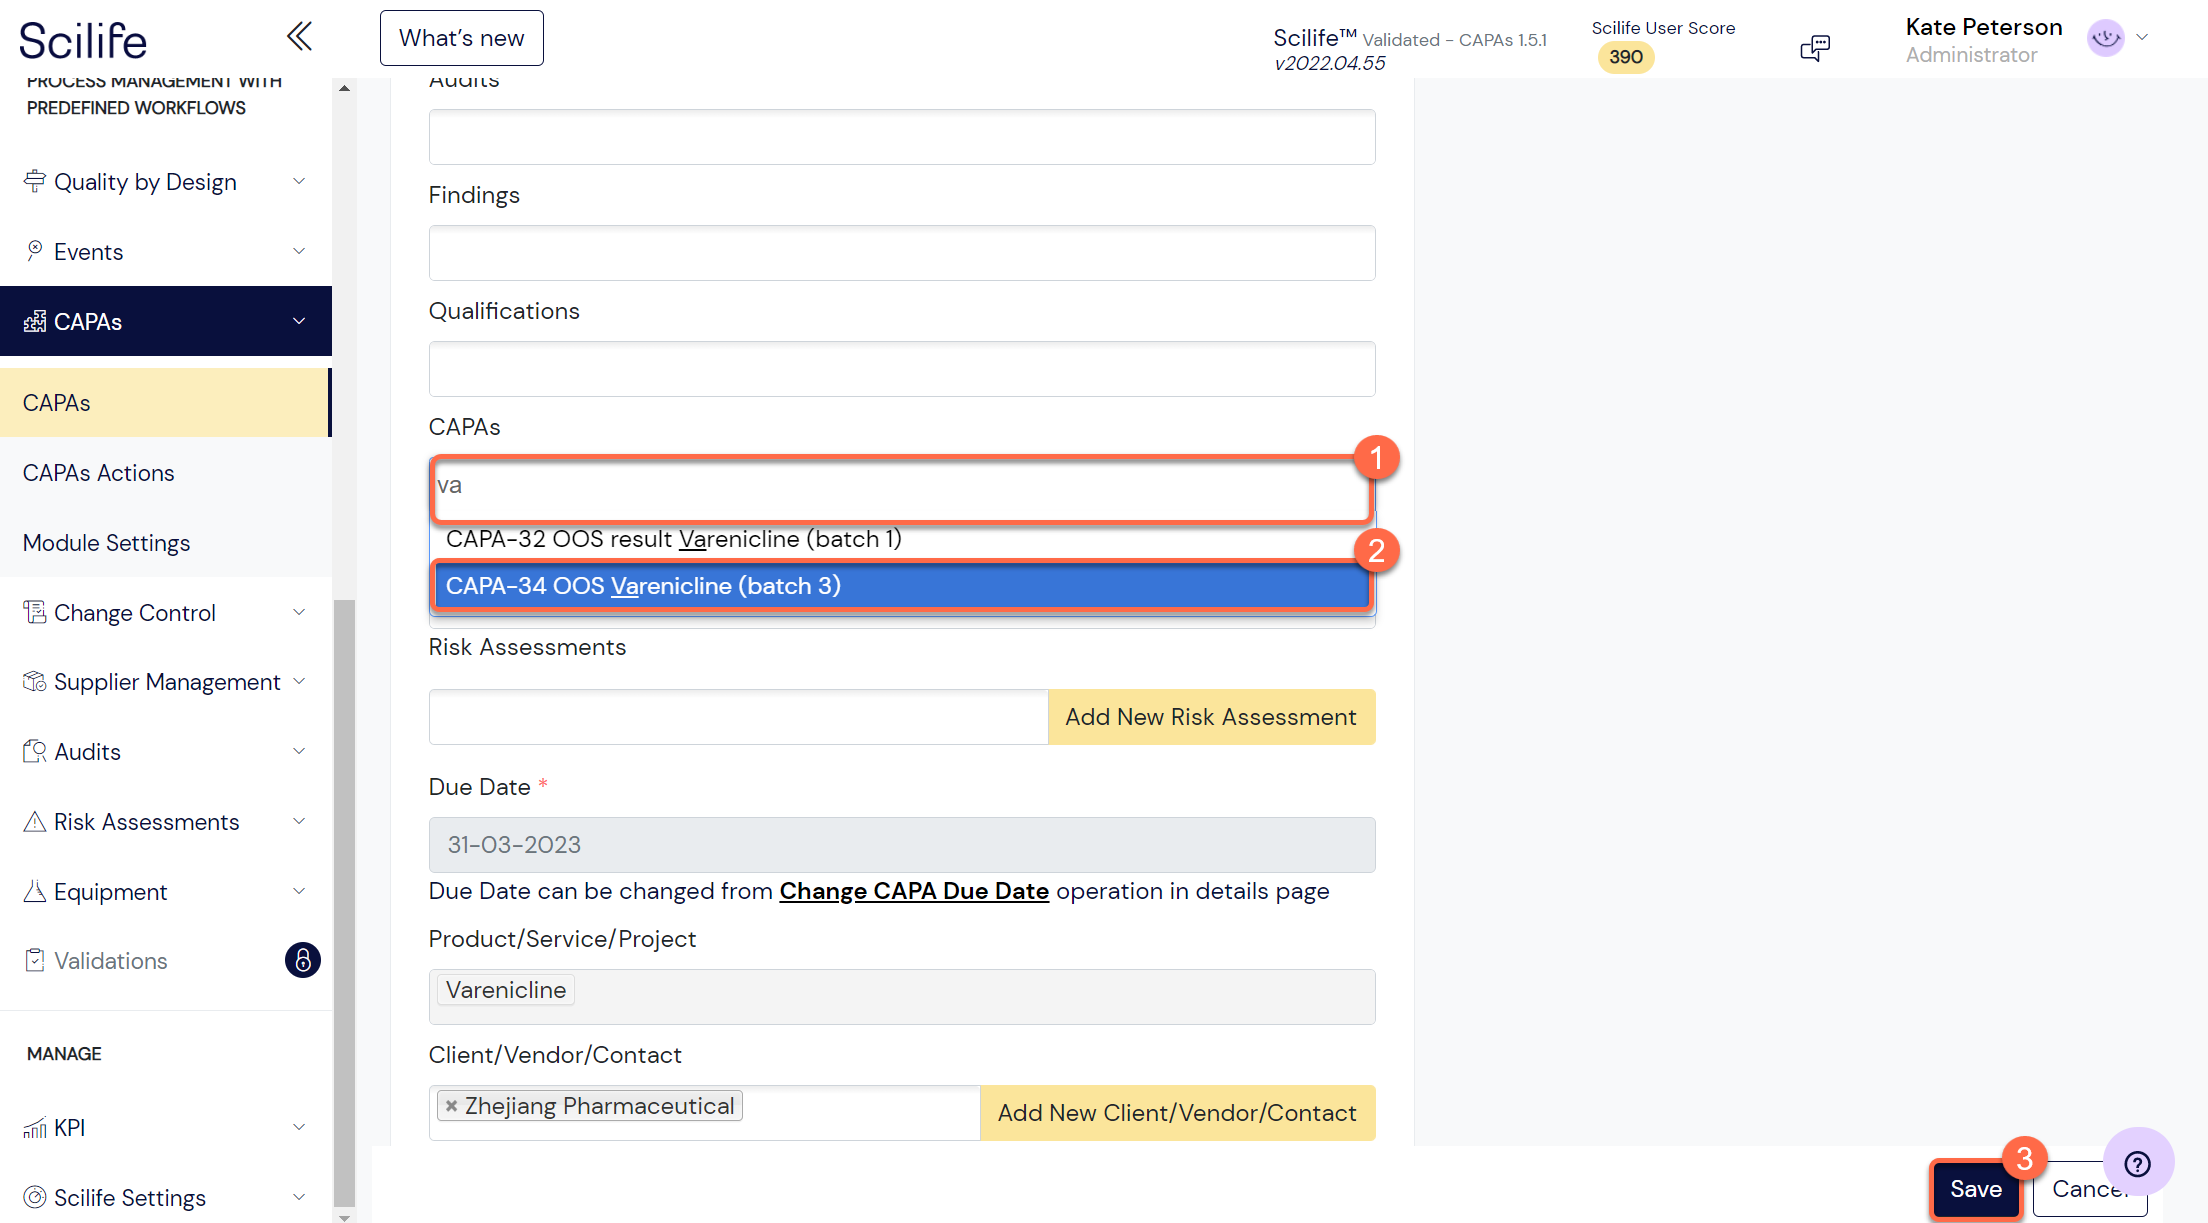Select CAPAs Actions in the sidebar menu

pos(98,472)
